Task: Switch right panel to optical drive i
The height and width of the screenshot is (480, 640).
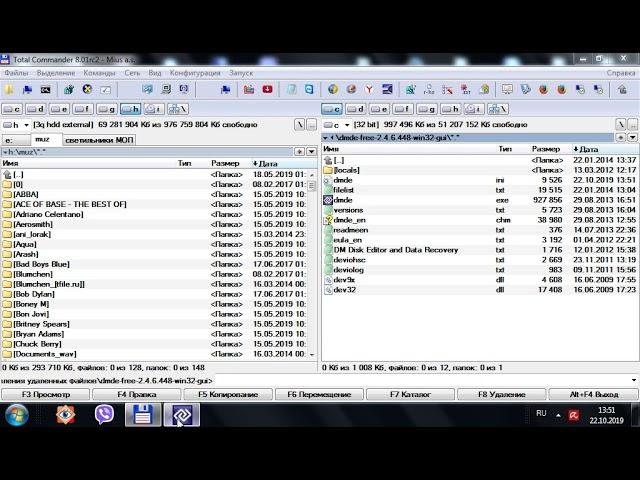Action: point(474,109)
